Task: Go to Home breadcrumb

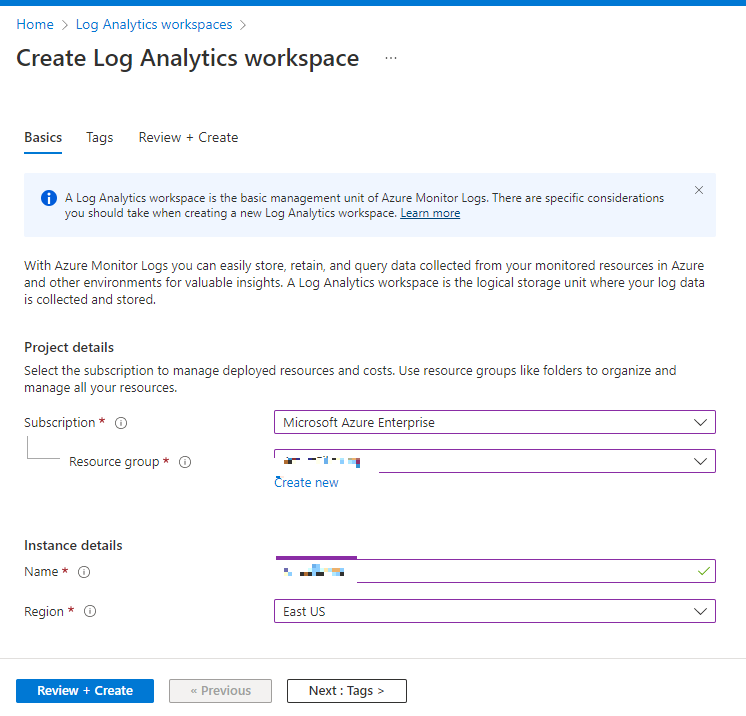Action: pyautogui.click(x=35, y=24)
